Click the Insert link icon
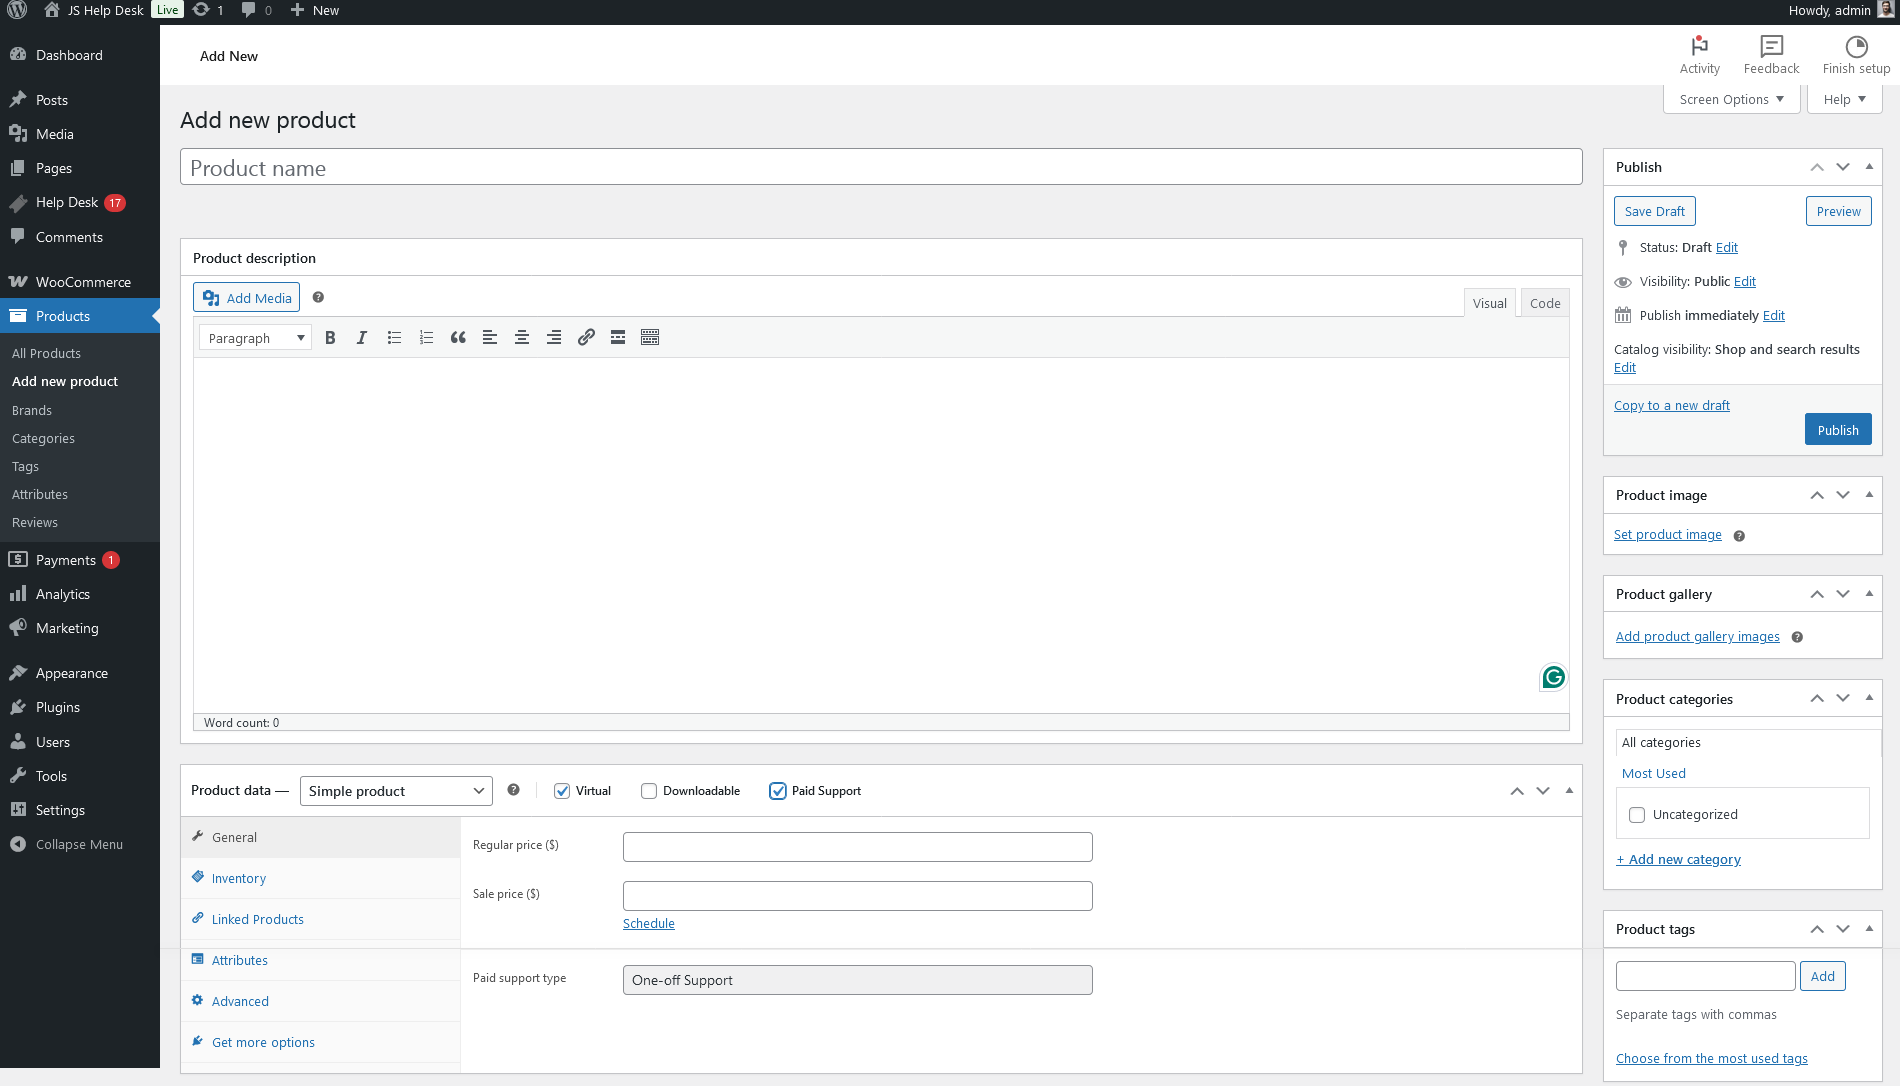1900x1086 pixels. point(586,338)
